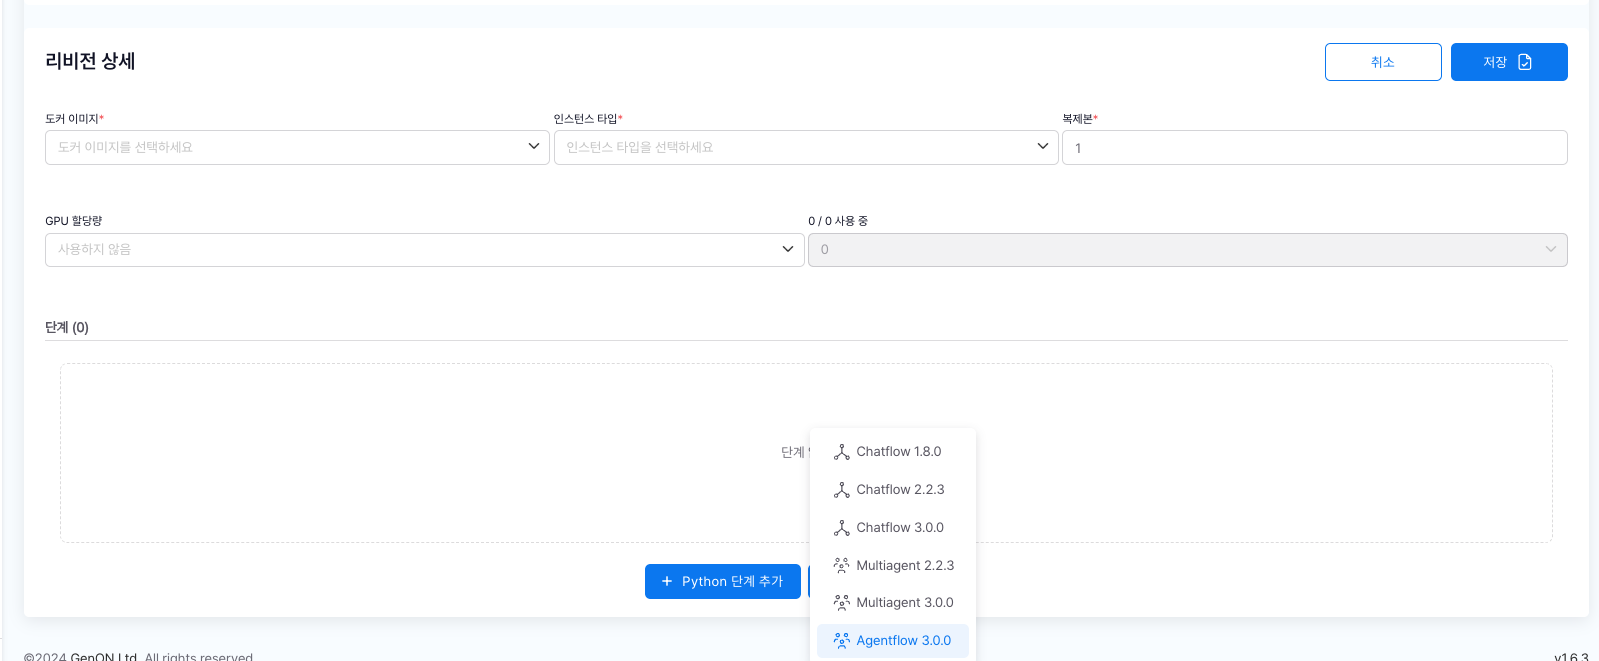The image size is (1599, 661).
Task: Focus the 복제본 replica count field
Action: [x=1314, y=148]
